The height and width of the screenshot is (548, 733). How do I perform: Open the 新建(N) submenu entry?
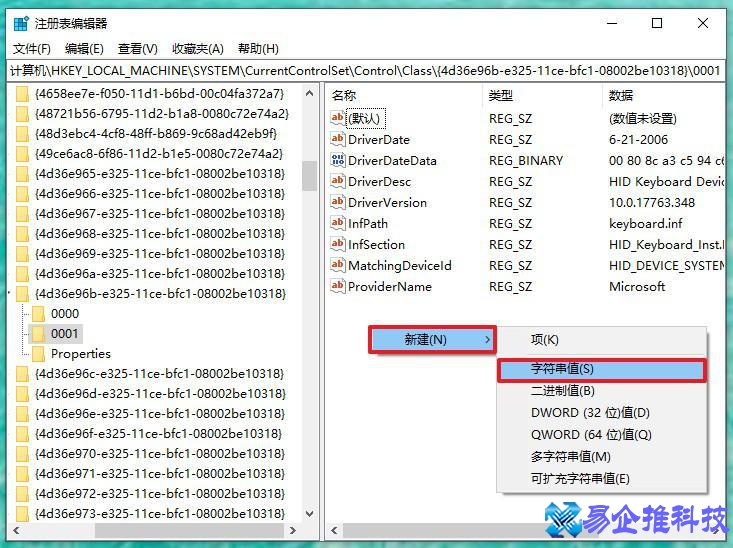[432, 340]
